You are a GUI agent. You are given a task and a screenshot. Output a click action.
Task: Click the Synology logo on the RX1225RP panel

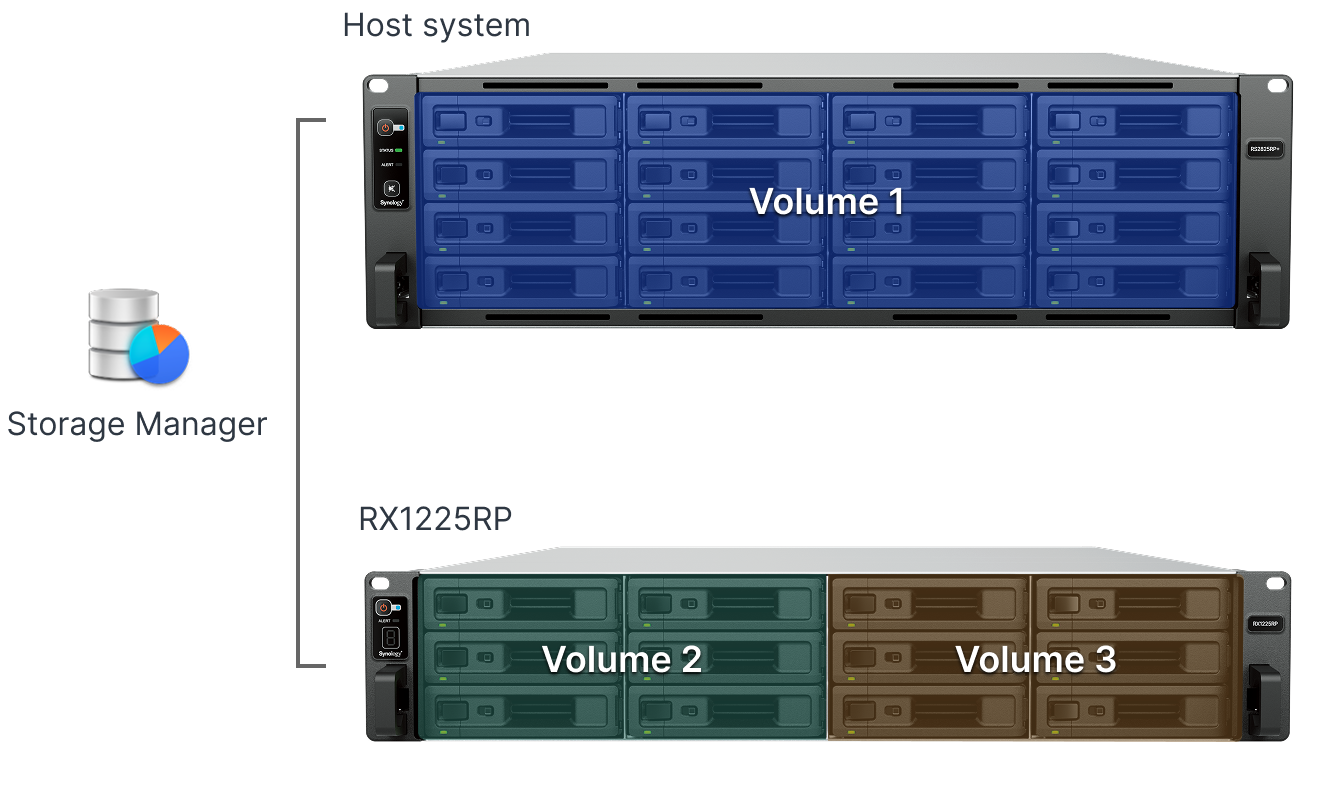pyautogui.click(x=390, y=655)
